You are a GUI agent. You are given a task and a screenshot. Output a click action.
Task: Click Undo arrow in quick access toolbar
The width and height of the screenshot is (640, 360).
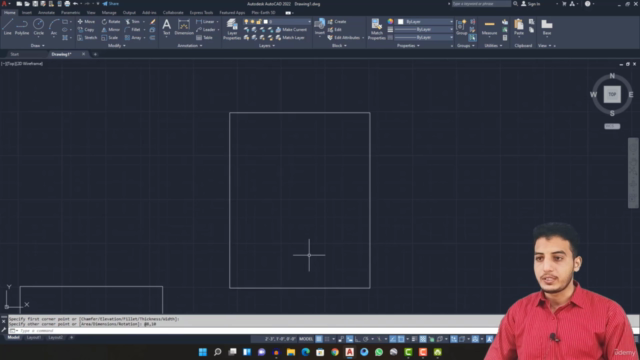(x=76, y=4)
